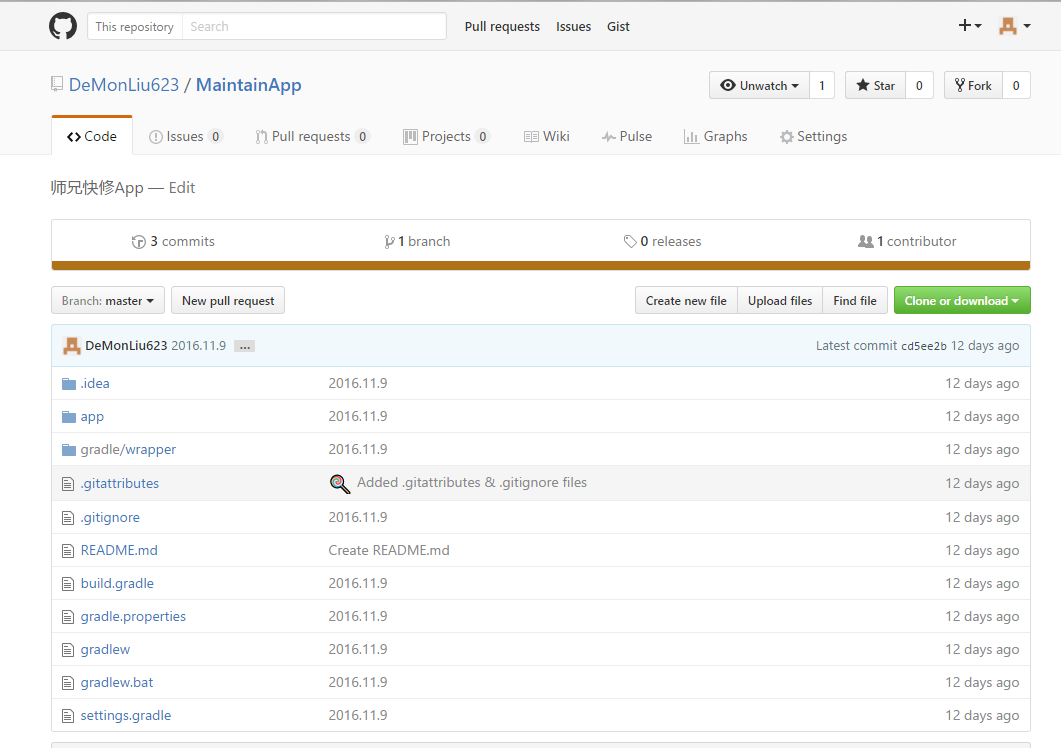Open the user avatar account menu

coord(1014,26)
